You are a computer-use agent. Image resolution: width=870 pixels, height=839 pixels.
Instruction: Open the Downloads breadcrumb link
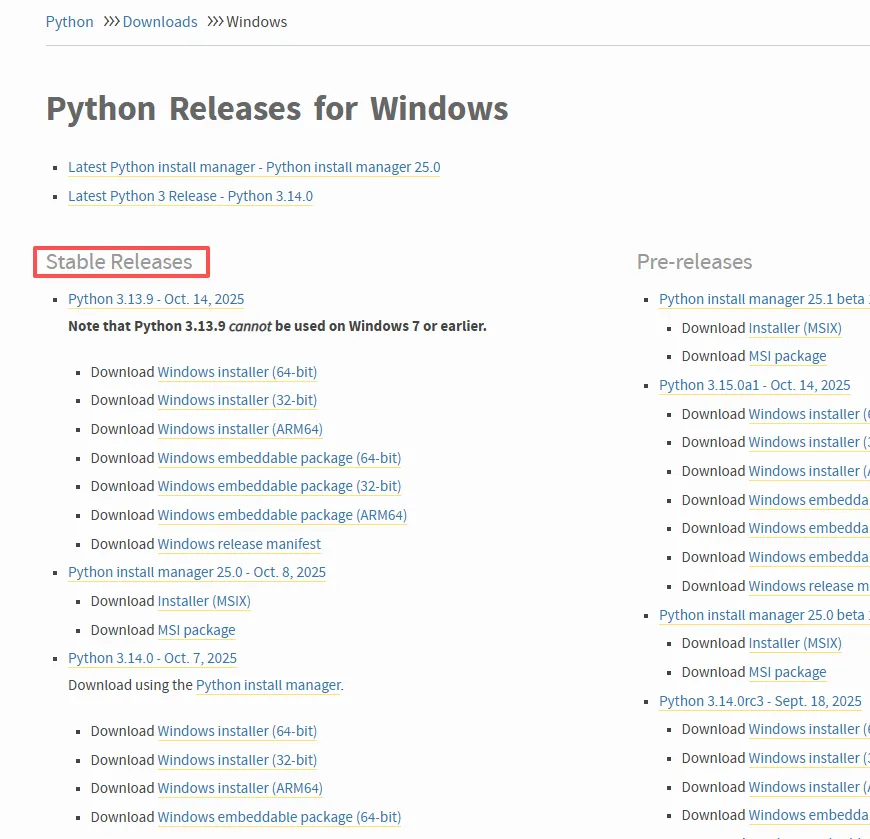pos(160,22)
